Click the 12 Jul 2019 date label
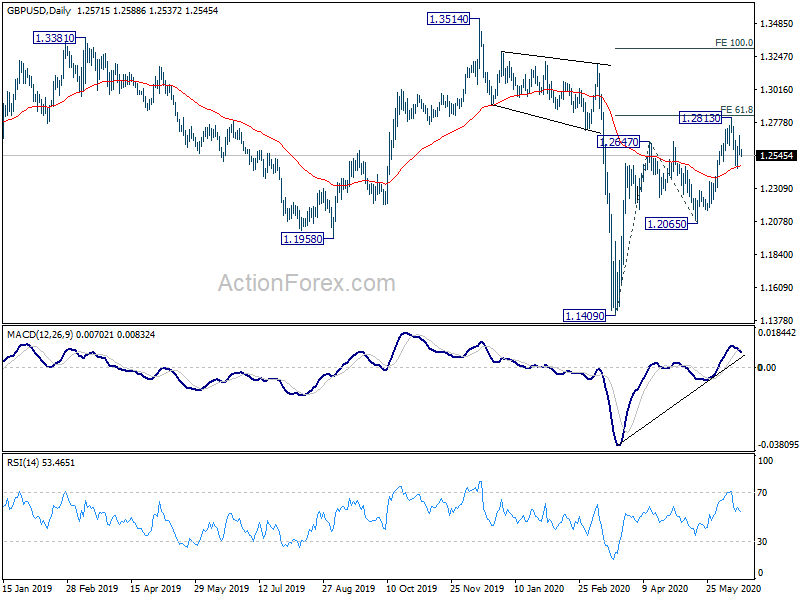This screenshot has width=800, height=600. coord(282,589)
